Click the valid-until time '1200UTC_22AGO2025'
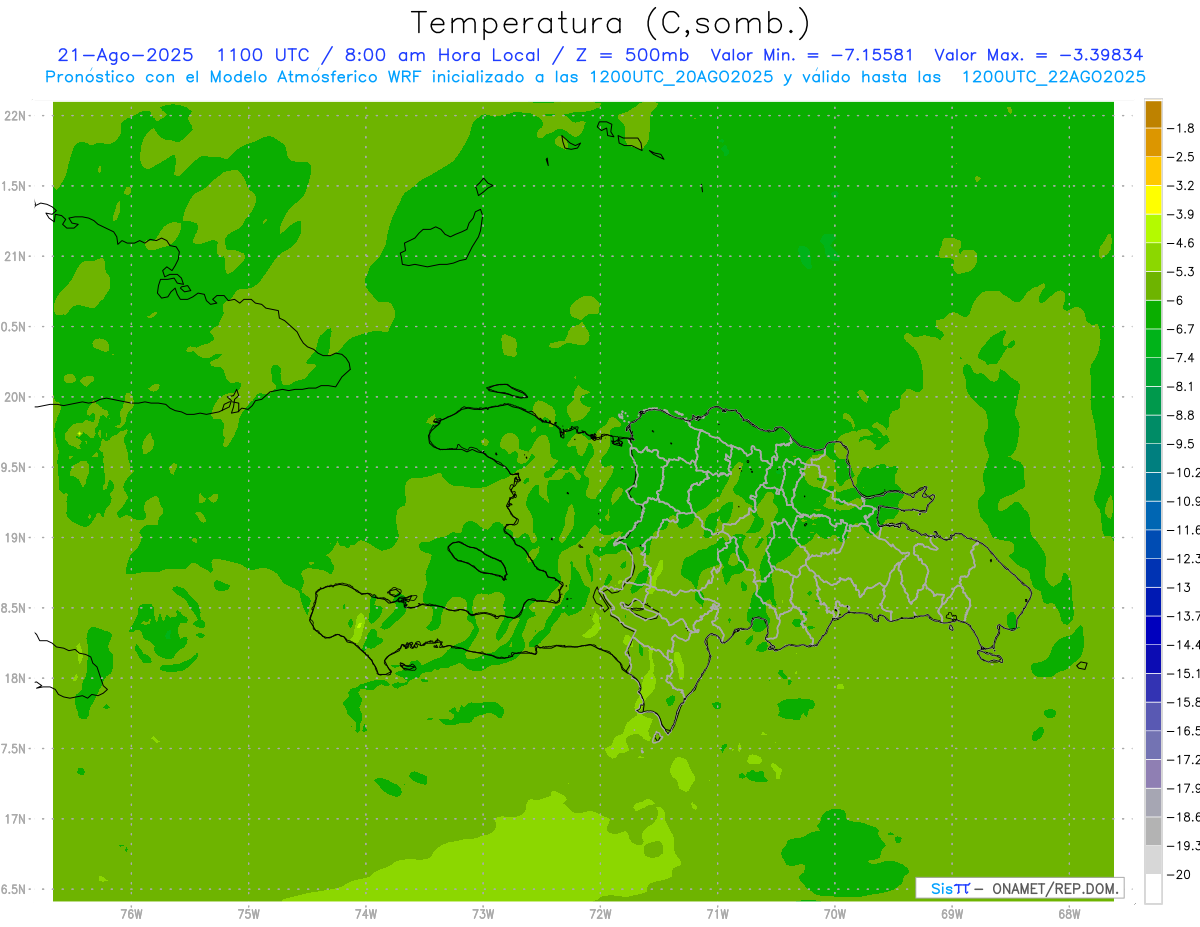The image size is (1200, 927). pyautogui.click(x=1053, y=77)
